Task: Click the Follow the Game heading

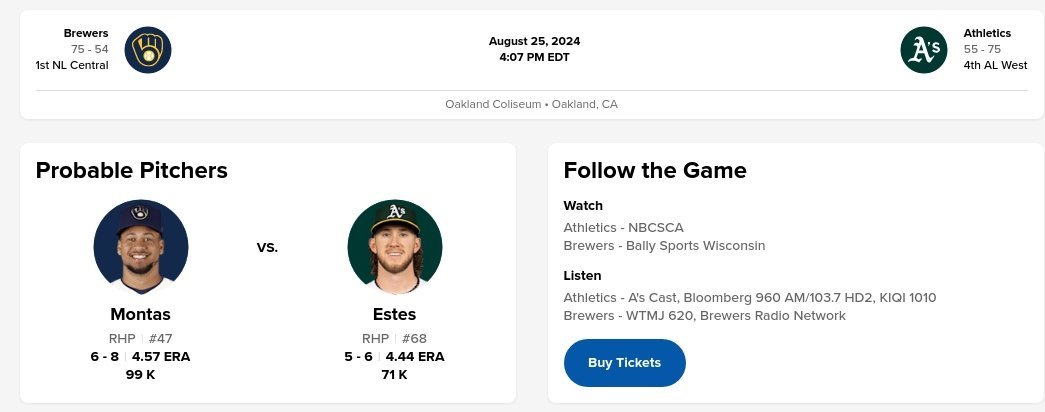Action: pos(655,170)
